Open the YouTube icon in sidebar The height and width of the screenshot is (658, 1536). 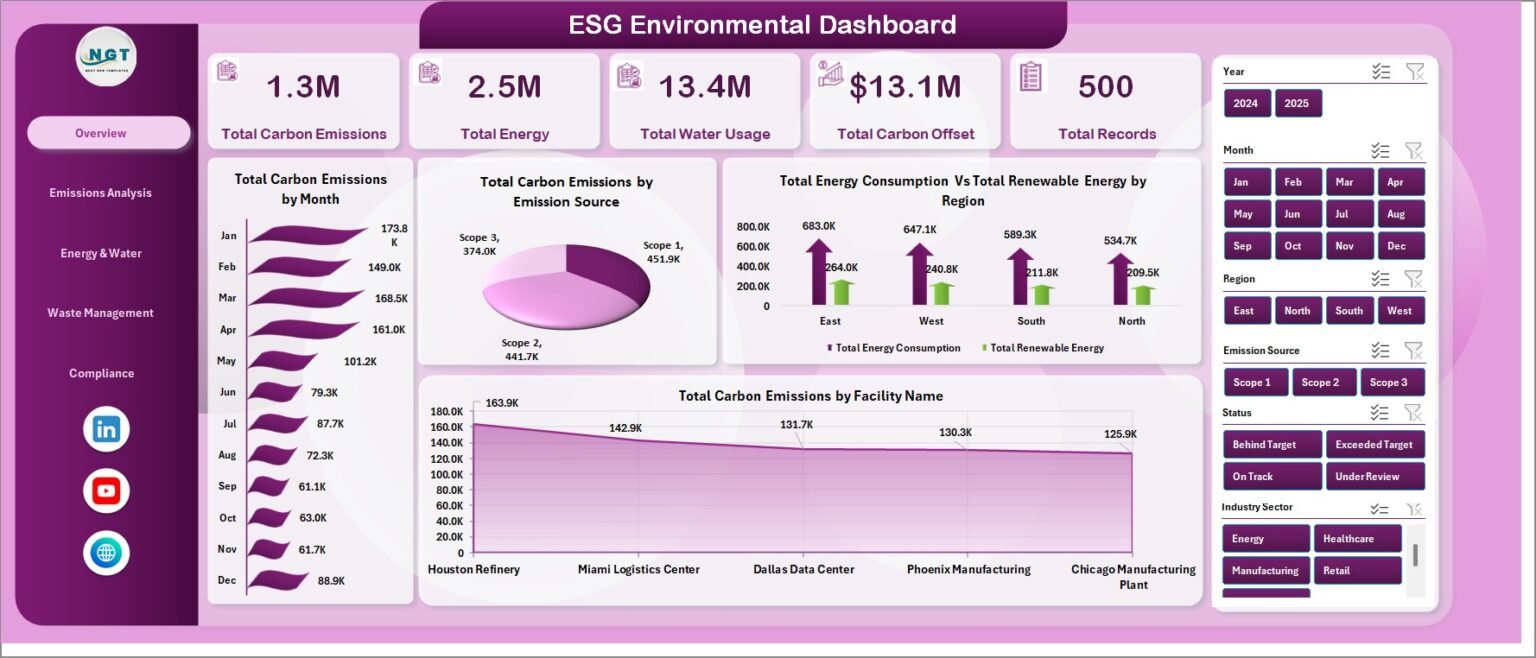pyautogui.click(x=106, y=491)
